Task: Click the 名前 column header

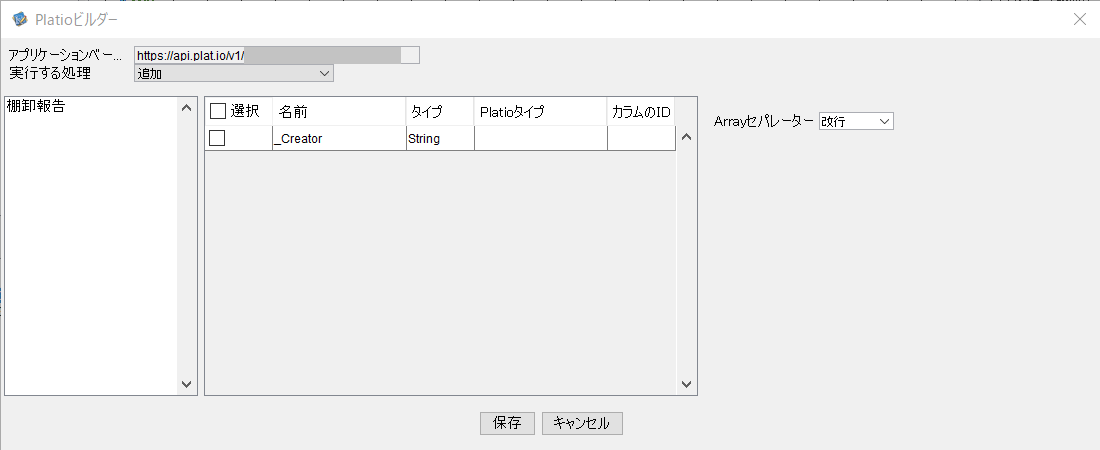Action: tap(340, 112)
